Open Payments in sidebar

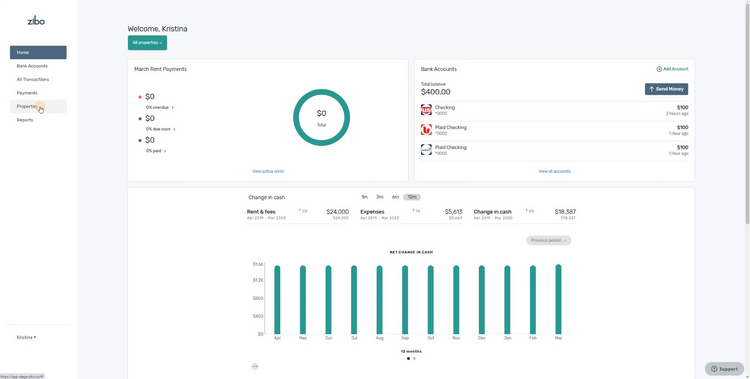pos(38,93)
